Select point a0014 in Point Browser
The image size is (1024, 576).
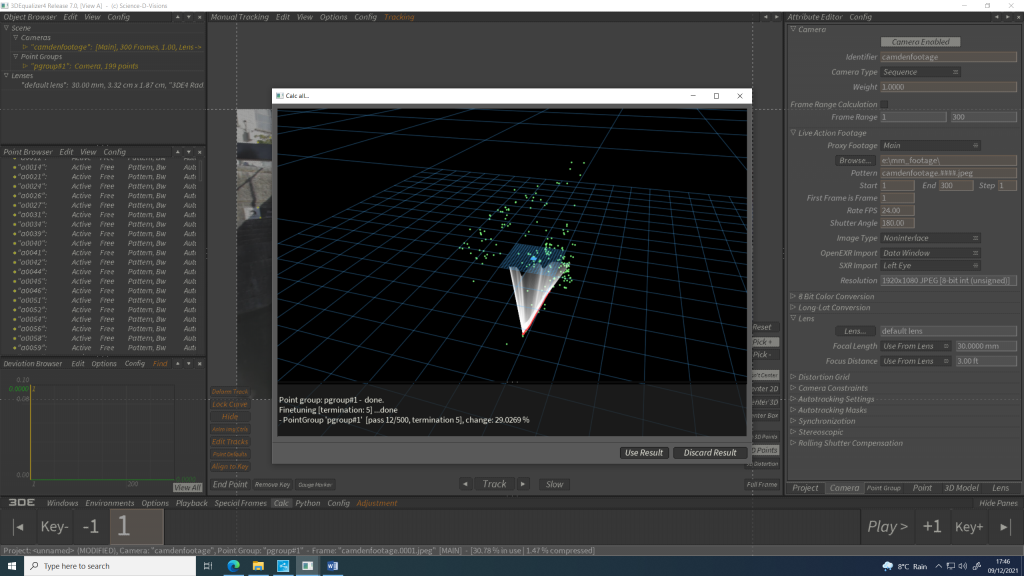pyautogui.click(x=101, y=167)
